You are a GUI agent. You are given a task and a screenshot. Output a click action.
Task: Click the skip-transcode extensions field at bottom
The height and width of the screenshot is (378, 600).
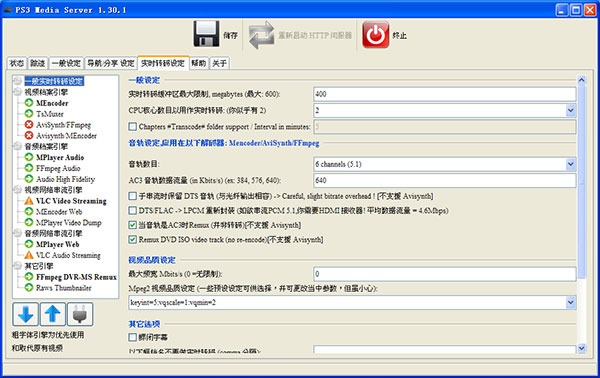coord(445,349)
